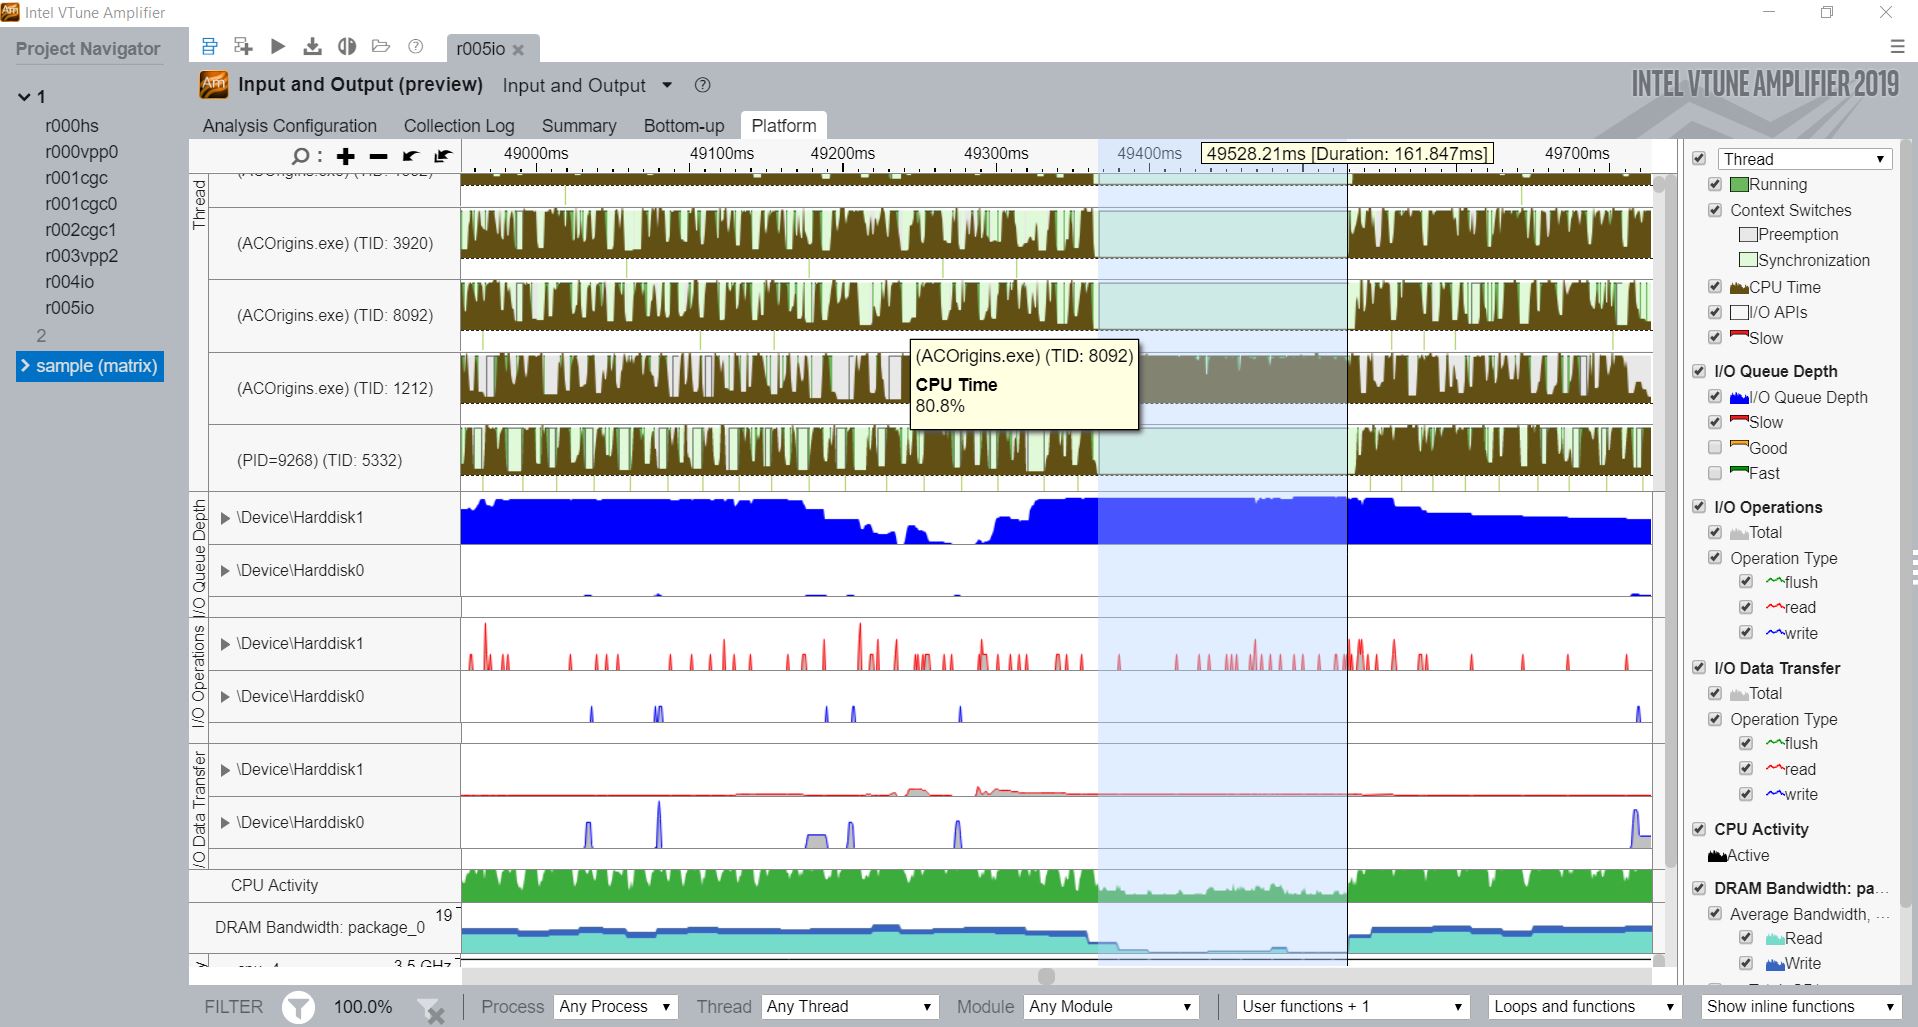Click the horizontal timeline scrollbar thumb
Image resolution: width=1918 pixels, height=1027 pixels.
pos(1046,976)
